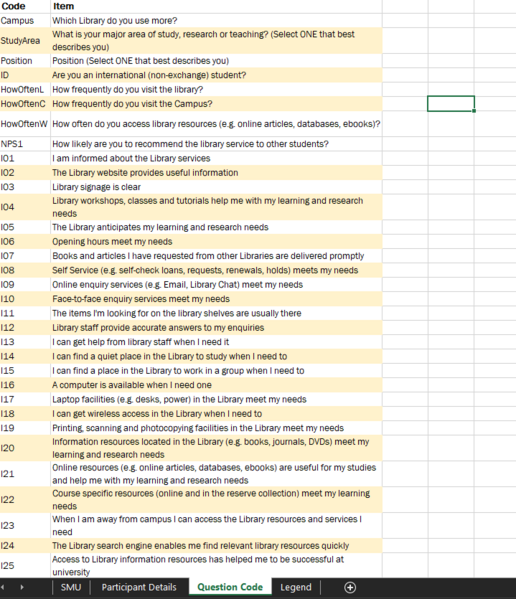Image resolution: width=516 pixels, height=599 pixels.
Task: Select 'Books and articles I have requested' cell
Action: pos(216,256)
